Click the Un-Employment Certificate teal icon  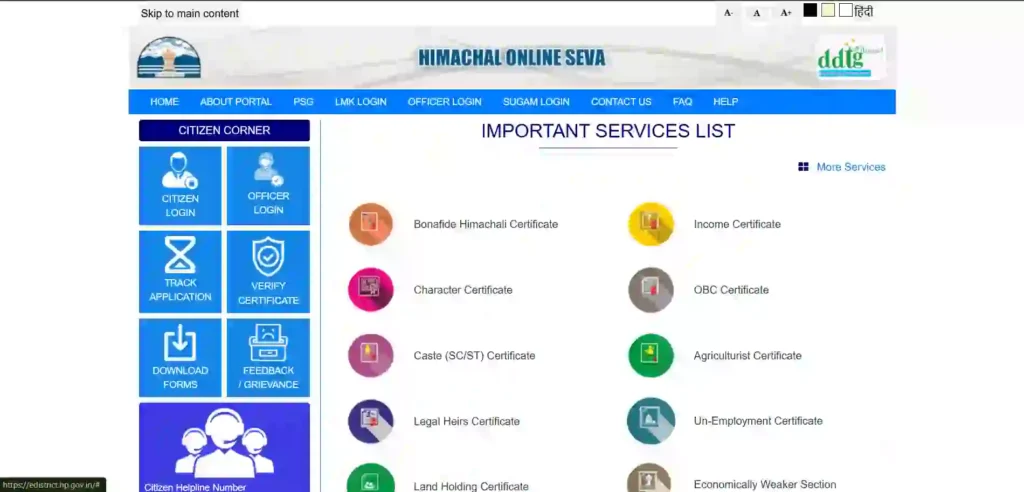(650, 421)
